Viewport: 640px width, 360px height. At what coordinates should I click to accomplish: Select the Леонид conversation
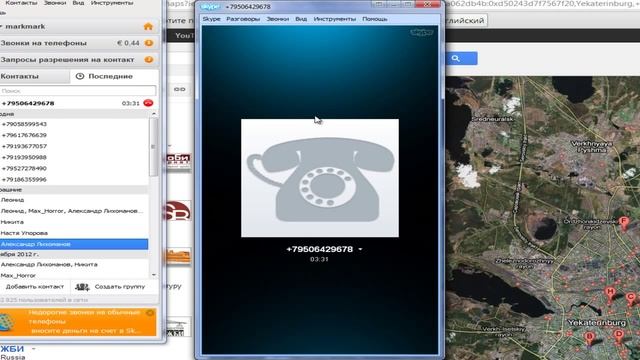tap(74, 200)
